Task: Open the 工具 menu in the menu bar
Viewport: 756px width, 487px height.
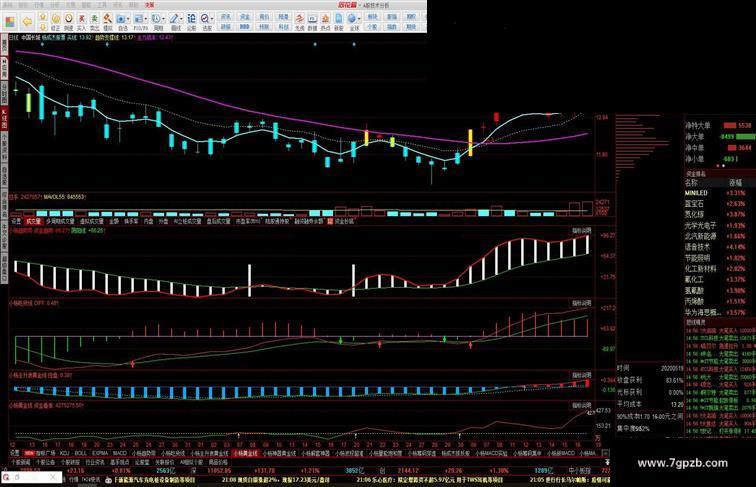Action: [102, 5]
